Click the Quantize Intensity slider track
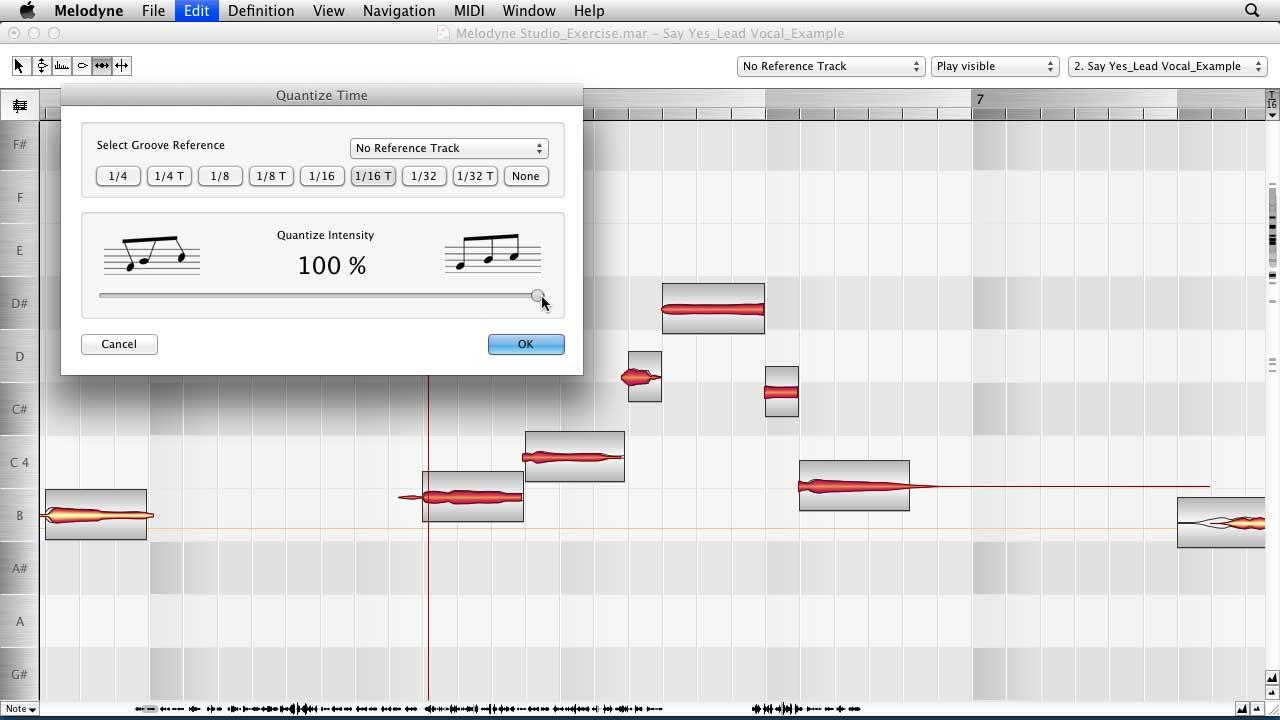 (x=320, y=296)
